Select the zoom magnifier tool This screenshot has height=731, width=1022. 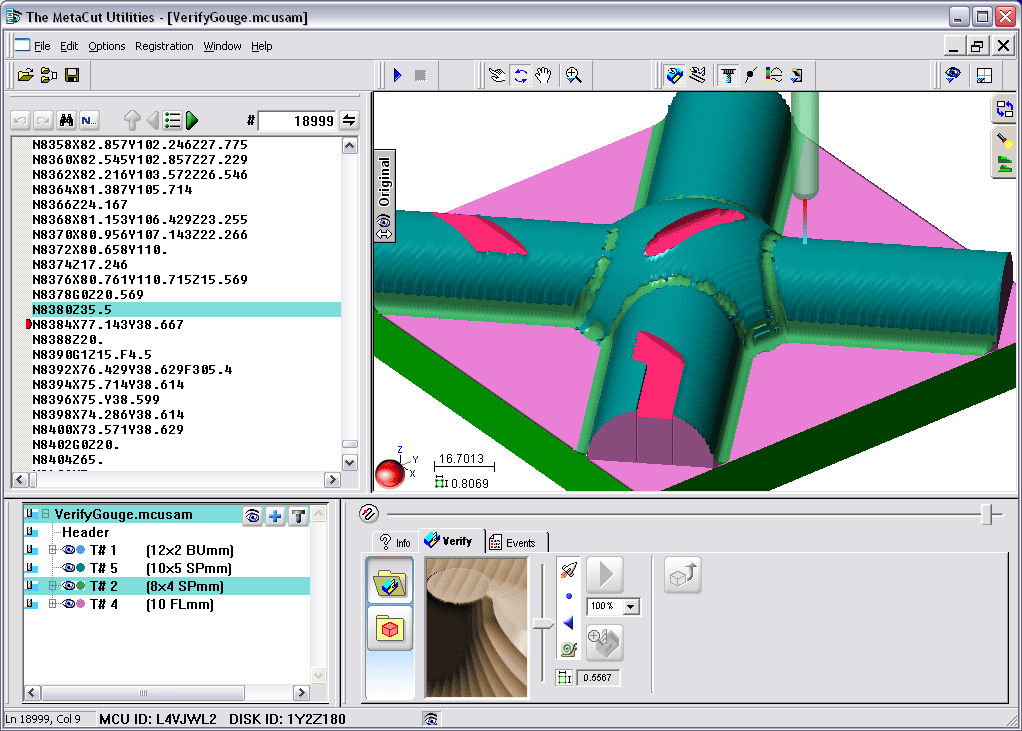point(573,76)
